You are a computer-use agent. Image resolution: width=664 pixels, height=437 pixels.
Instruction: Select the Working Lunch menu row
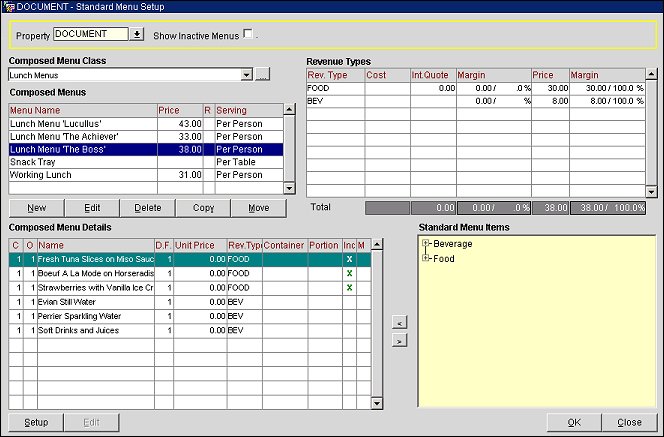(80, 174)
